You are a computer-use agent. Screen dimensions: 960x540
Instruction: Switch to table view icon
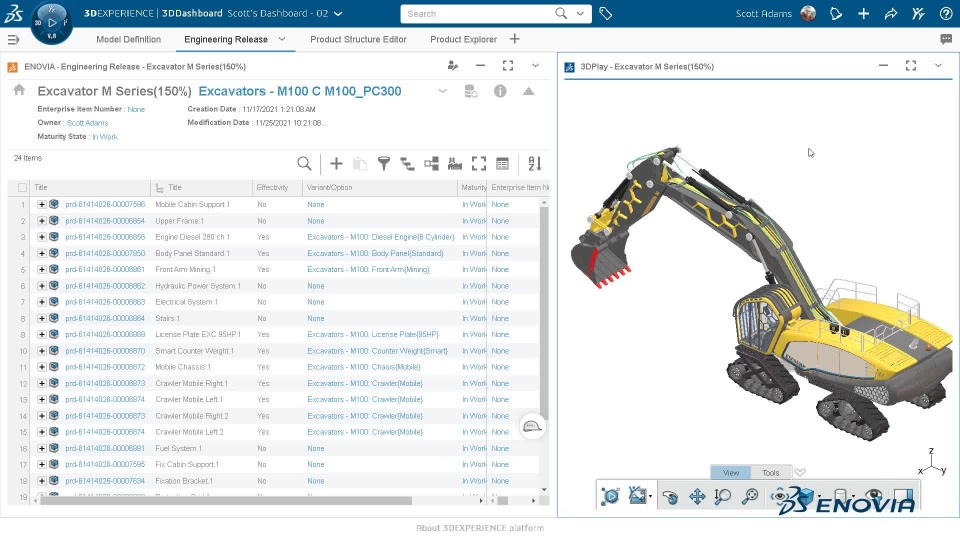click(x=503, y=163)
